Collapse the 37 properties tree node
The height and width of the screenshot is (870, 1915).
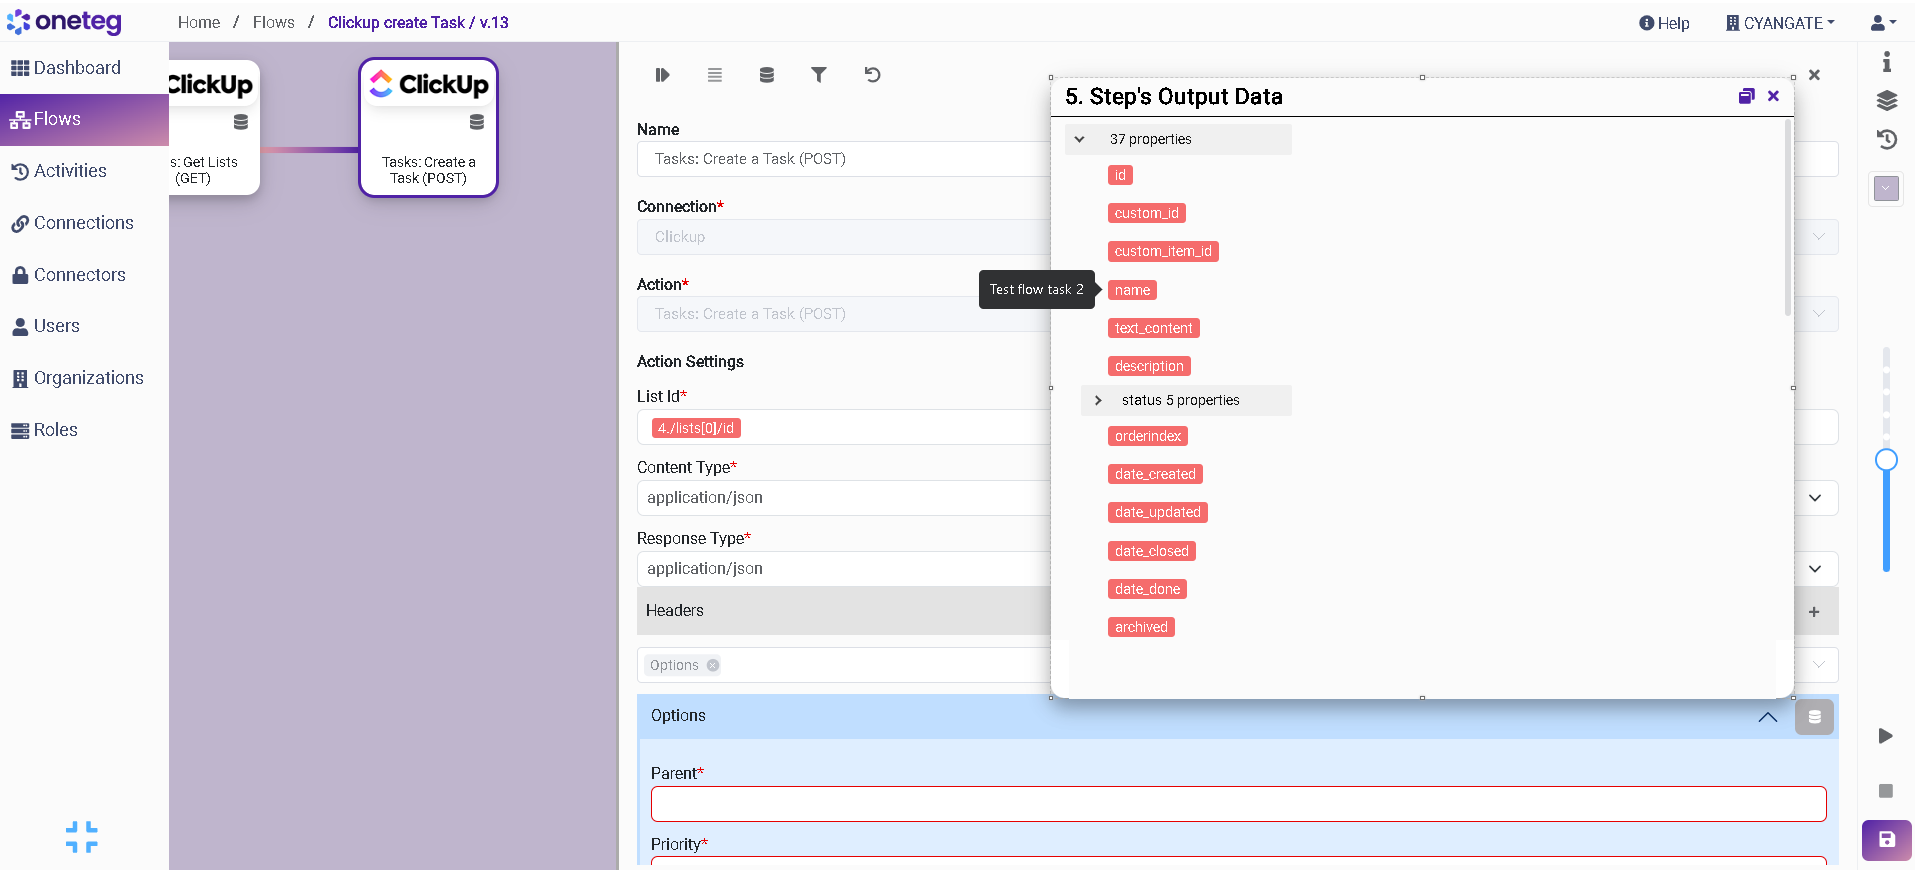click(x=1080, y=139)
